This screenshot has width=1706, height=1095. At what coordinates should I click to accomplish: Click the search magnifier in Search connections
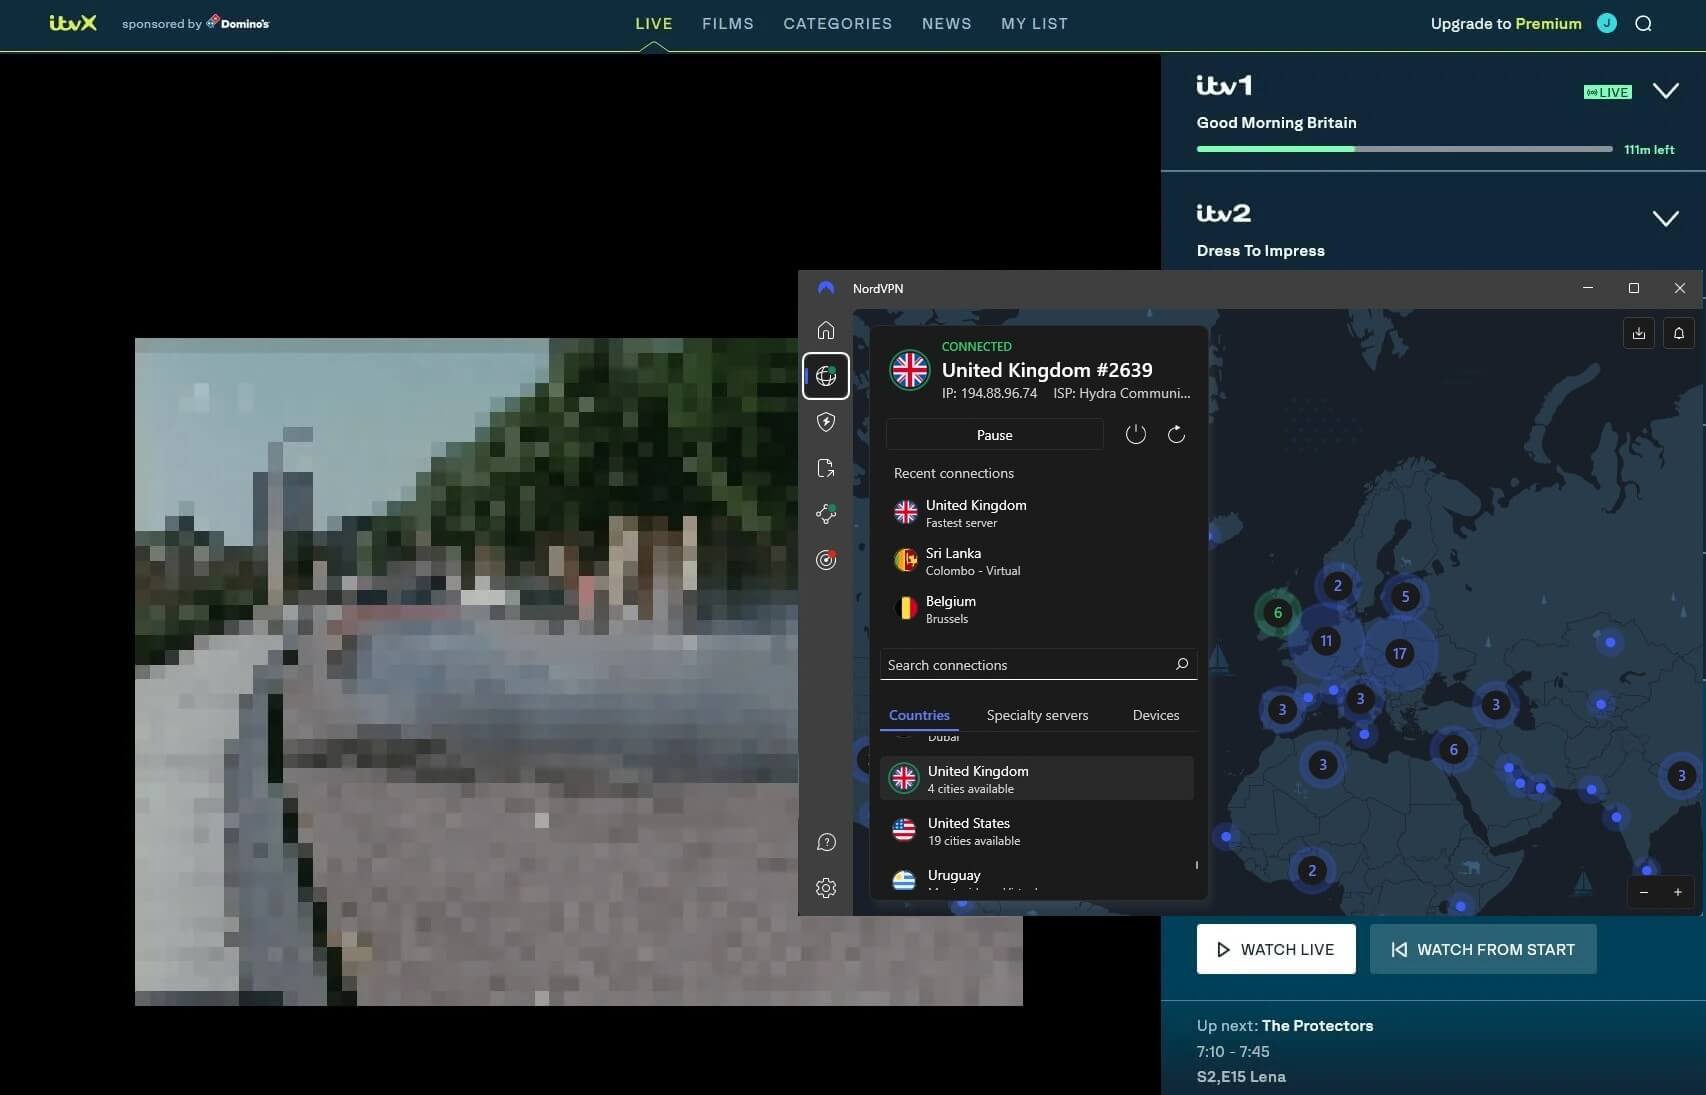[1181, 664]
